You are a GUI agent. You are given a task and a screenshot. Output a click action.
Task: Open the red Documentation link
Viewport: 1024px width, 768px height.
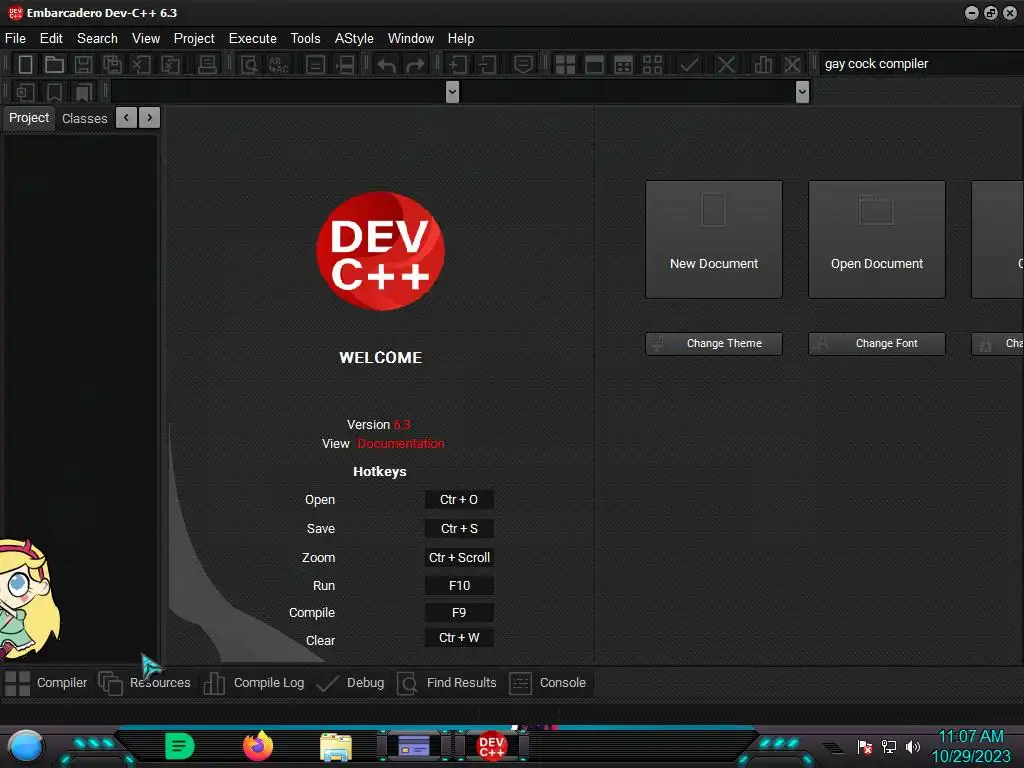pyautogui.click(x=400, y=443)
